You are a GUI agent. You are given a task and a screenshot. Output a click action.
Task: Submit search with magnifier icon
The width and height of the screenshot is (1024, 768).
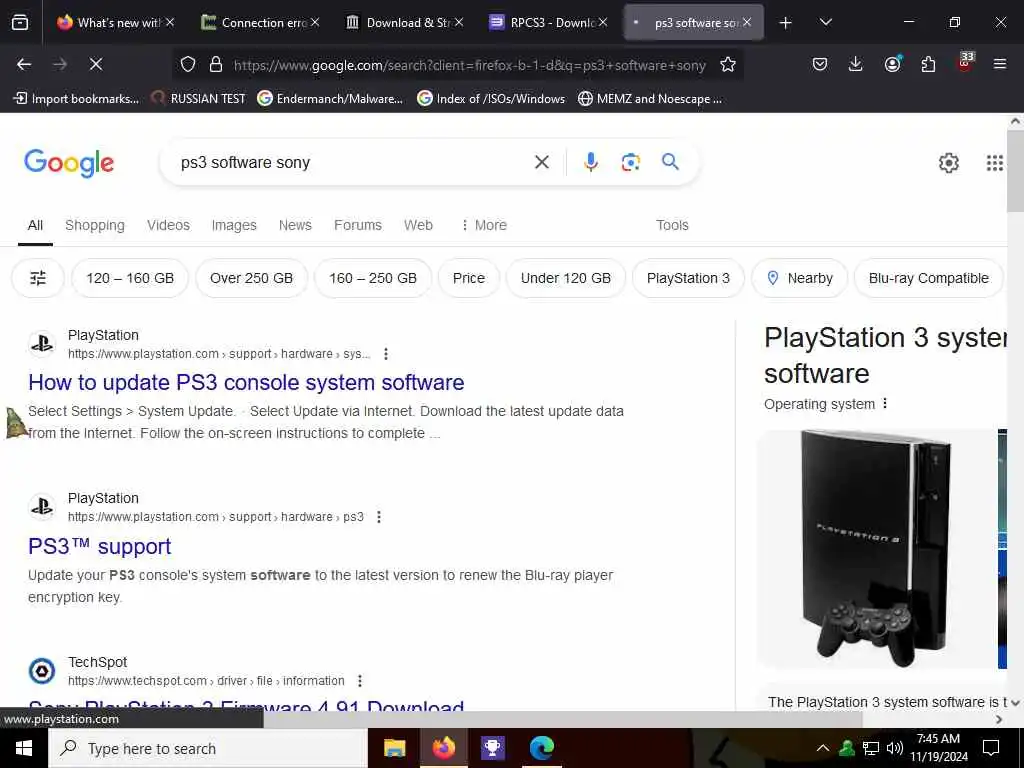[x=670, y=162]
